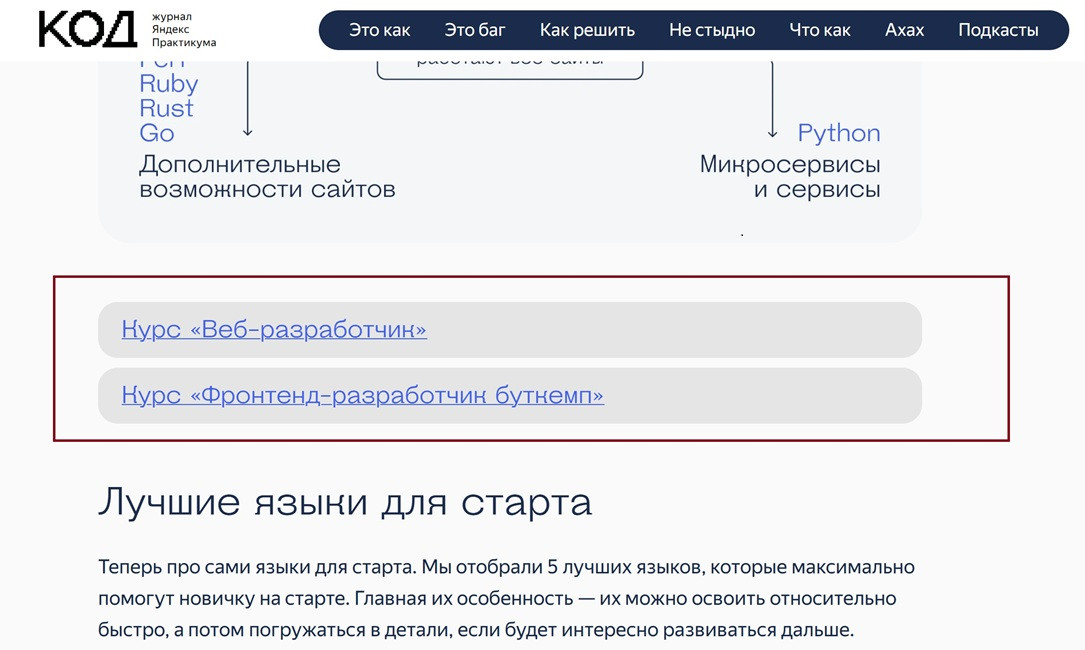Visit the «Ахах» menu section
This screenshot has width=1085, height=650.
coord(904,30)
